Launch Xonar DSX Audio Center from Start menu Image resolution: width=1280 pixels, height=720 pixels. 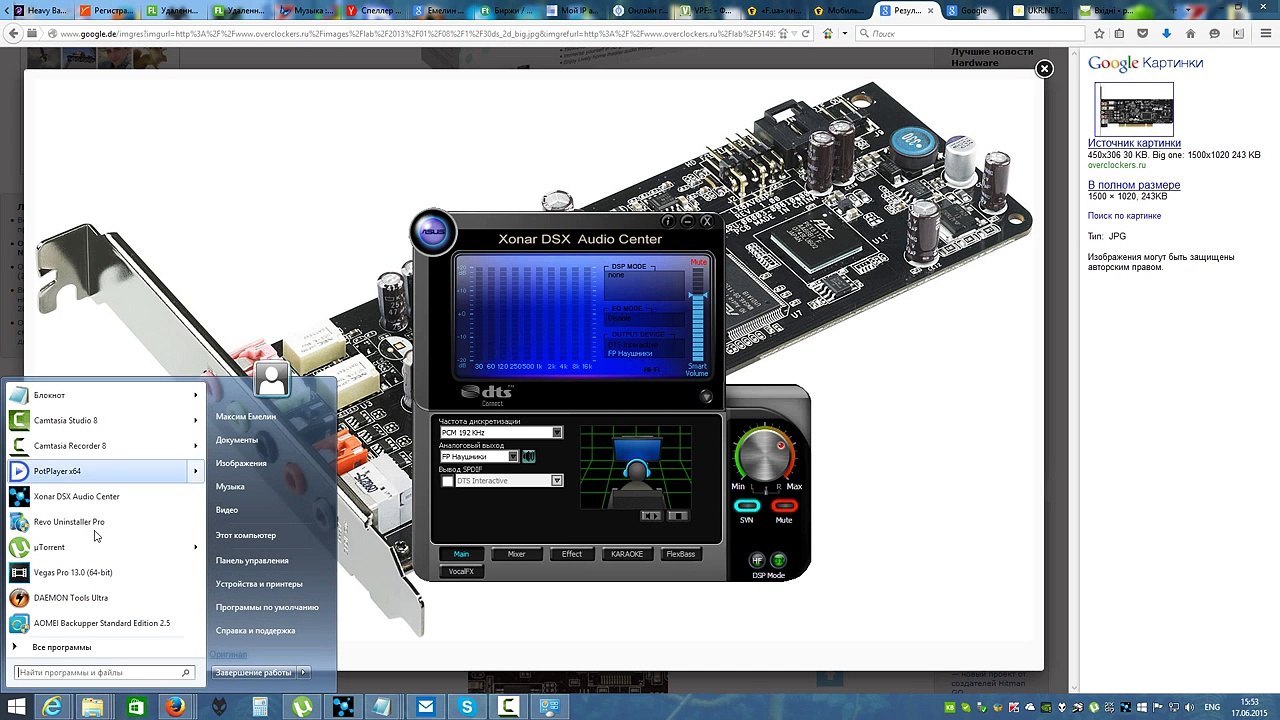[105, 497]
